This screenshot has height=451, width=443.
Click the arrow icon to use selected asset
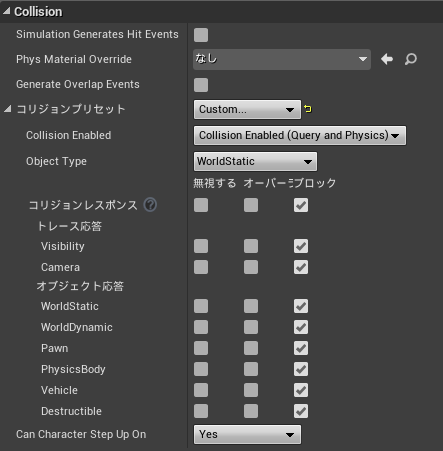coord(387,59)
